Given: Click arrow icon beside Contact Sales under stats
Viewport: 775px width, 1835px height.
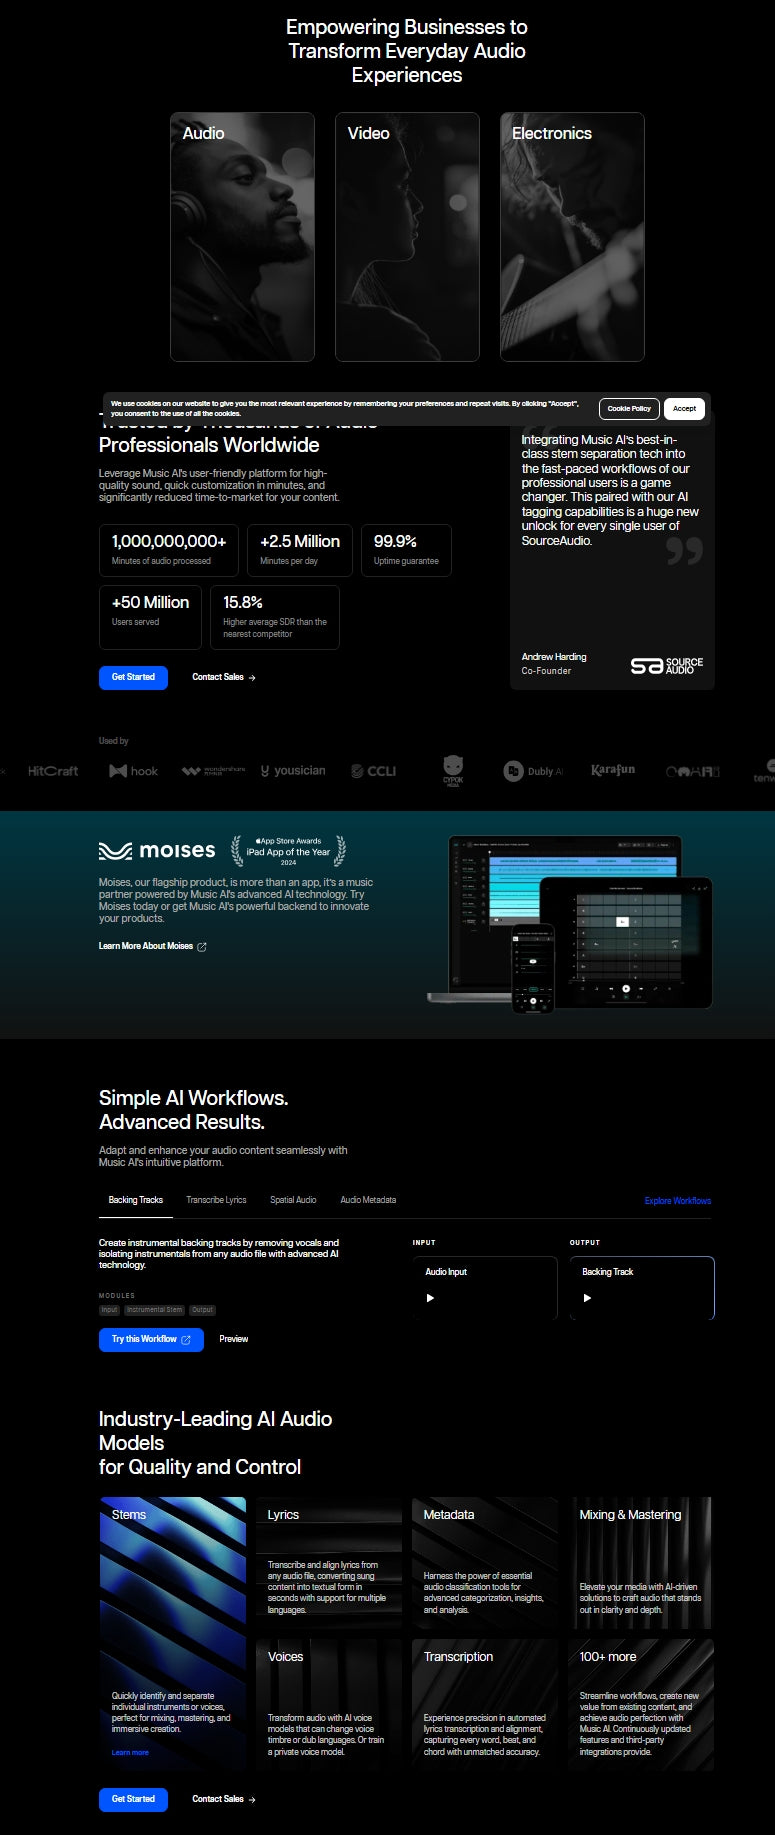Looking at the screenshot, I should tap(252, 678).
